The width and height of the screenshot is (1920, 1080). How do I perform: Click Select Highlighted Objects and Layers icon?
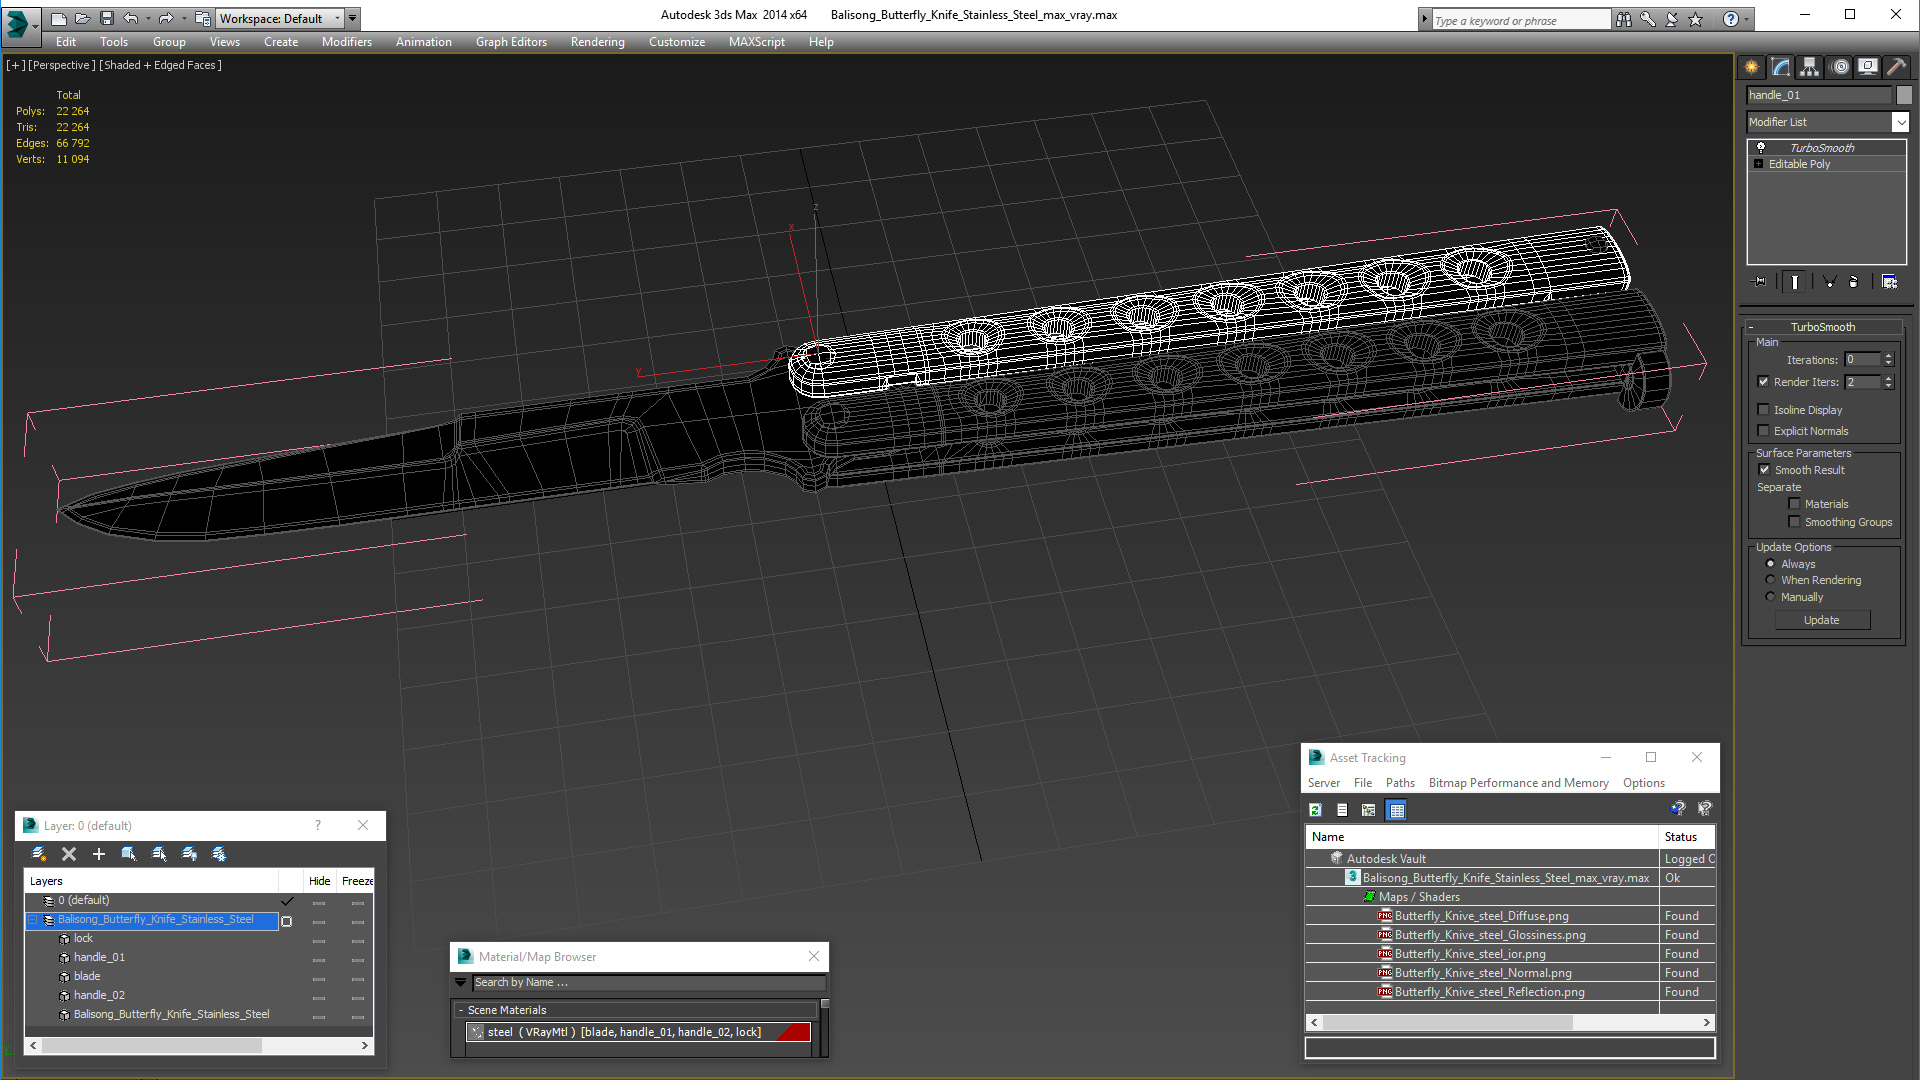tap(129, 854)
